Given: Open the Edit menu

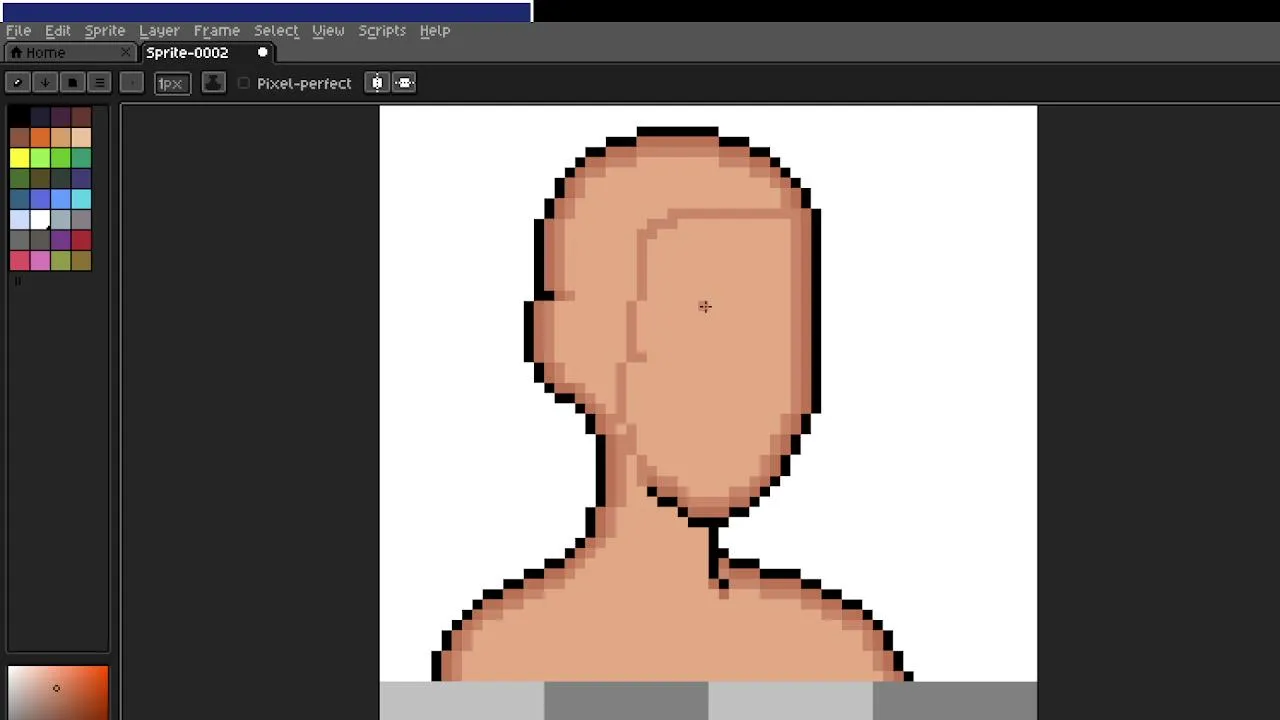Looking at the screenshot, I should [58, 30].
